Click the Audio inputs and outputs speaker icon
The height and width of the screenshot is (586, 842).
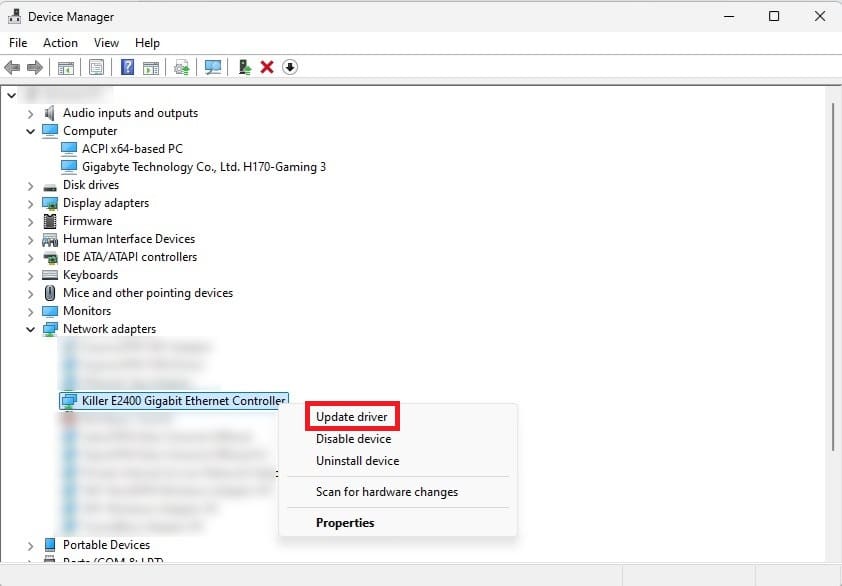[50, 113]
